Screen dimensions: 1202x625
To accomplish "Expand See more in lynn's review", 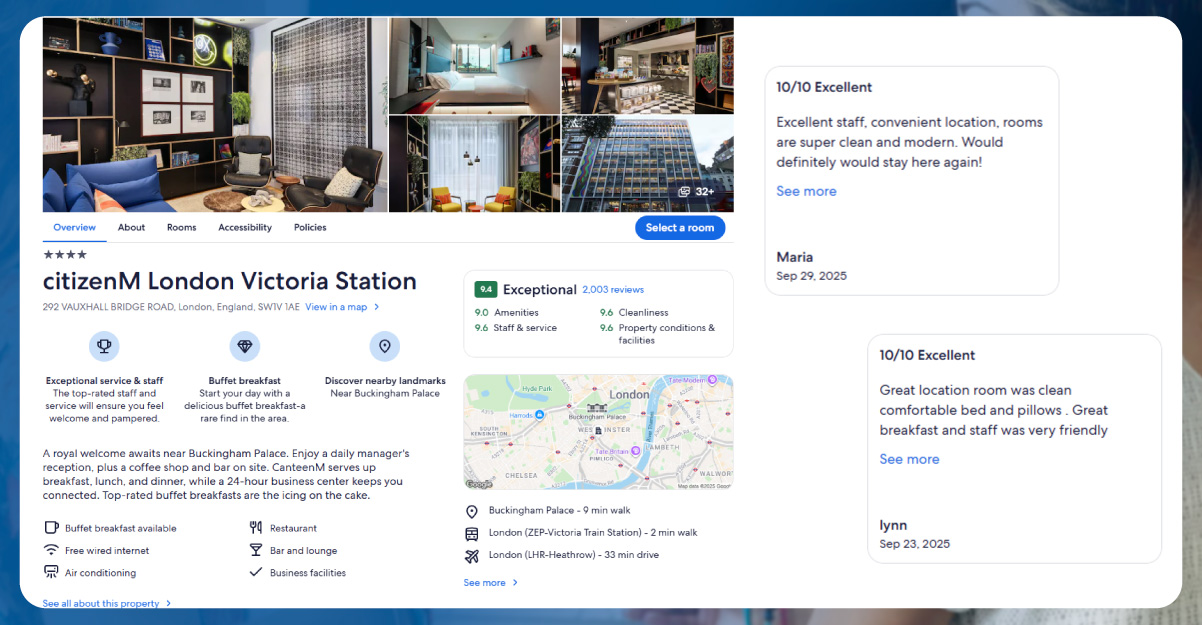I will (909, 459).
